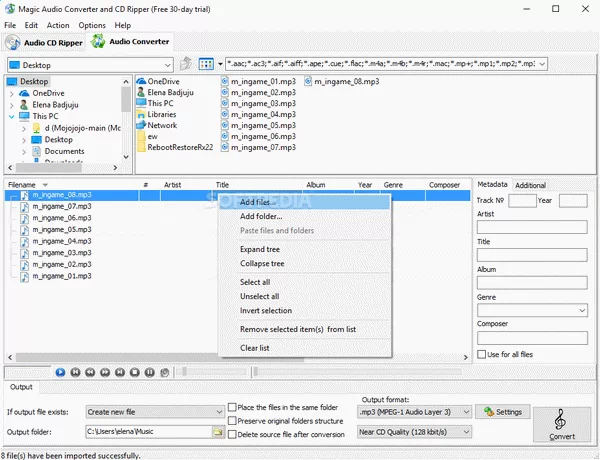Select m_ingame_05.mp3 in the file browser pane
Screen dimensions: 600x460
tap(259, 125)
